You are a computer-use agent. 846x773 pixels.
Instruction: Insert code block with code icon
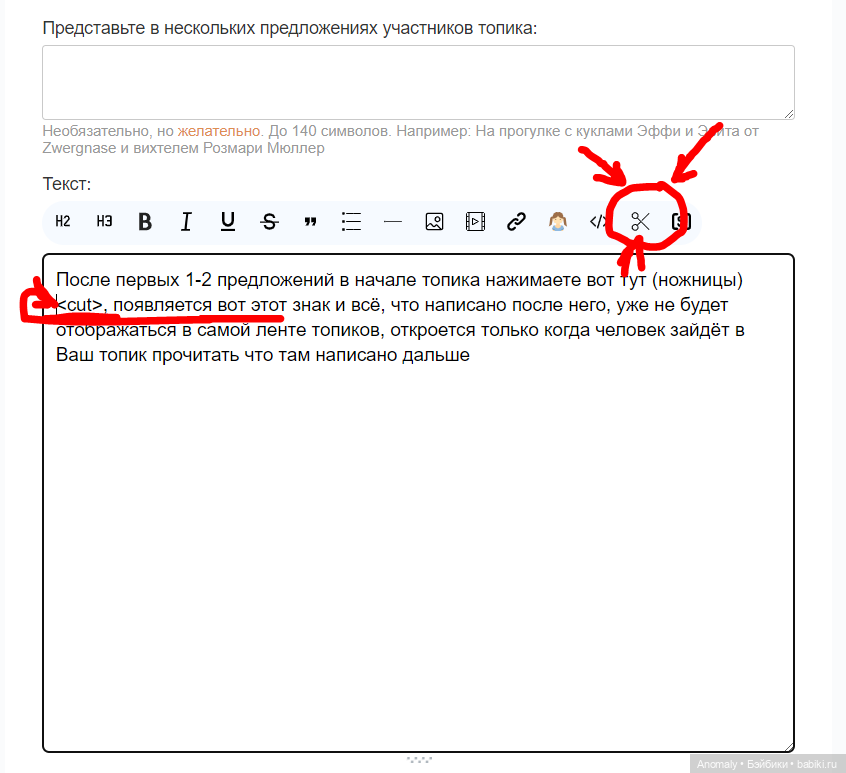point(598,222)
